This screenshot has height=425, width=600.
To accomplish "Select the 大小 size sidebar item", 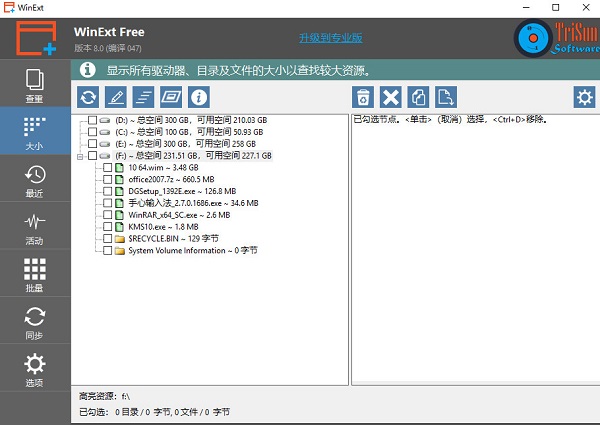I will [35, 131].
